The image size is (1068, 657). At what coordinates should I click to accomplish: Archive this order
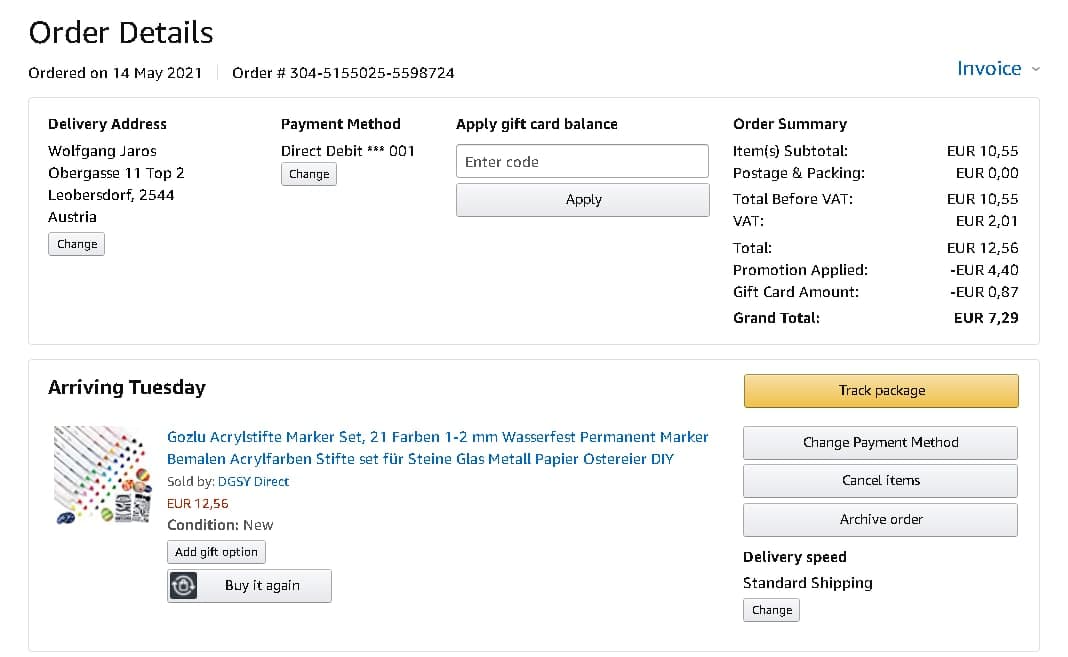point(880,520)
